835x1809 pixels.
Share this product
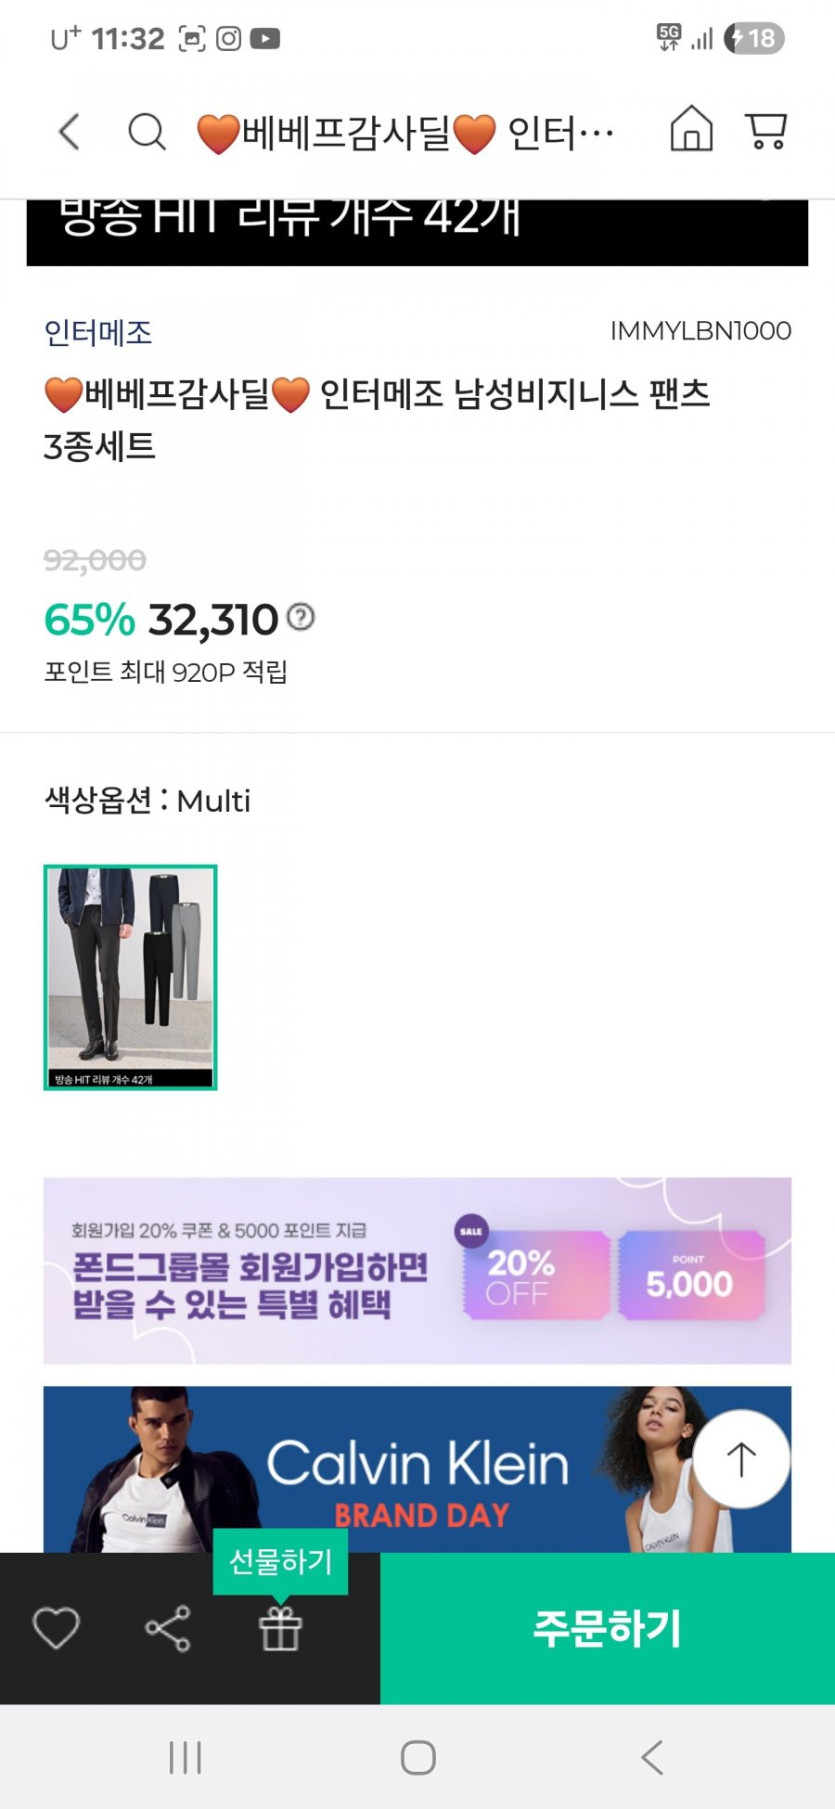pos(168,1628)
